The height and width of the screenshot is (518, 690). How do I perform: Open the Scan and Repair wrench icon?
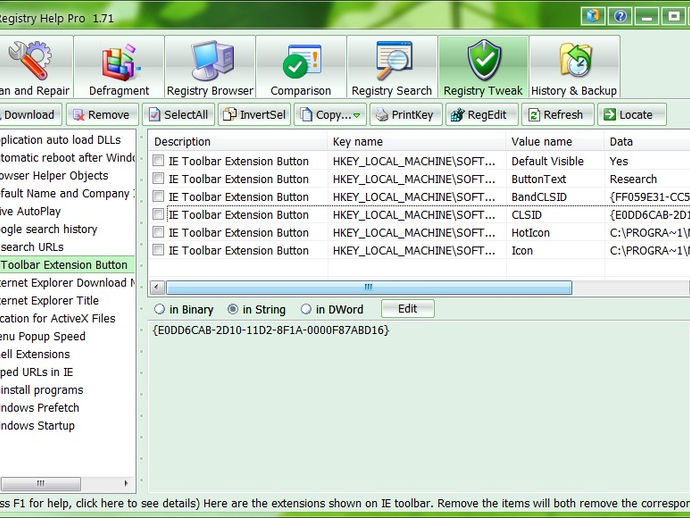(29, 61)
